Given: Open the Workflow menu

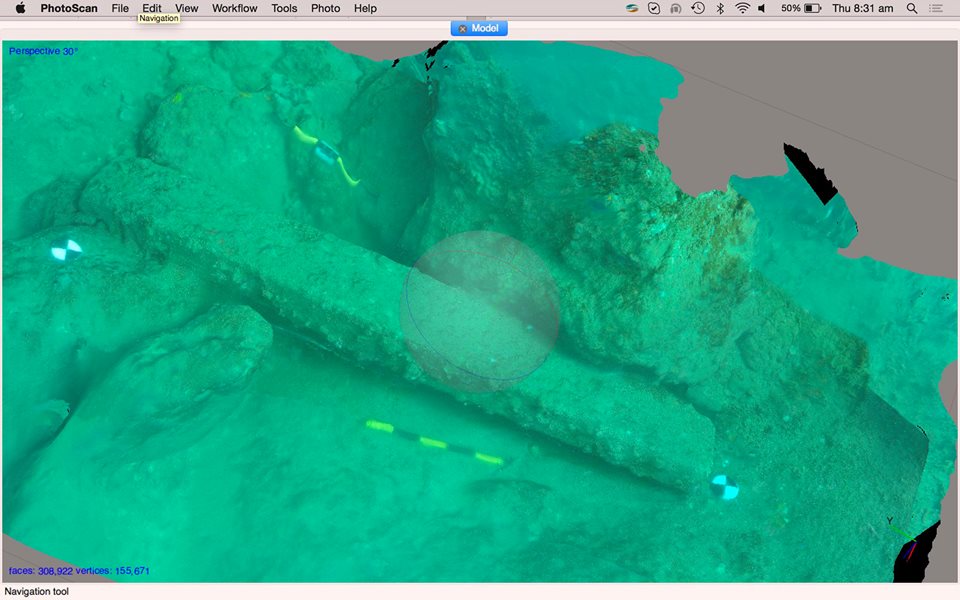Looking at the screenshot, I should (x=235, y=8).
